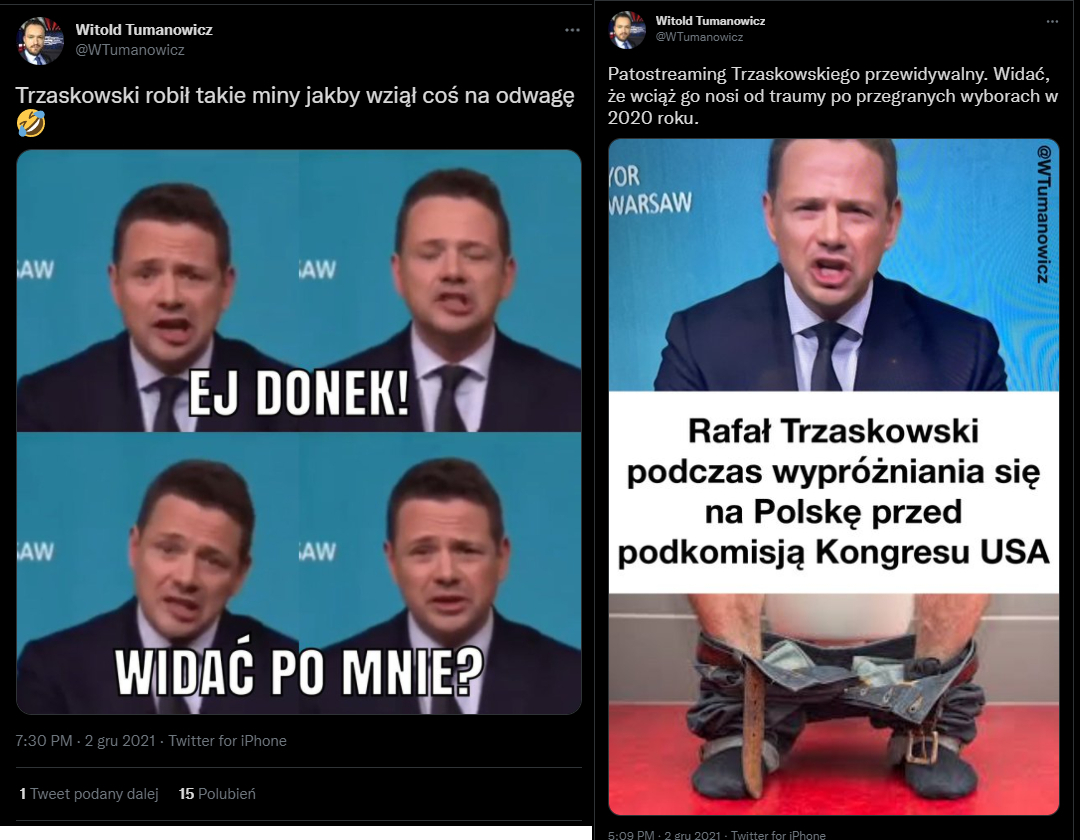
Task: View the '15 Polubień' likes list
Action: coord(217,794)
